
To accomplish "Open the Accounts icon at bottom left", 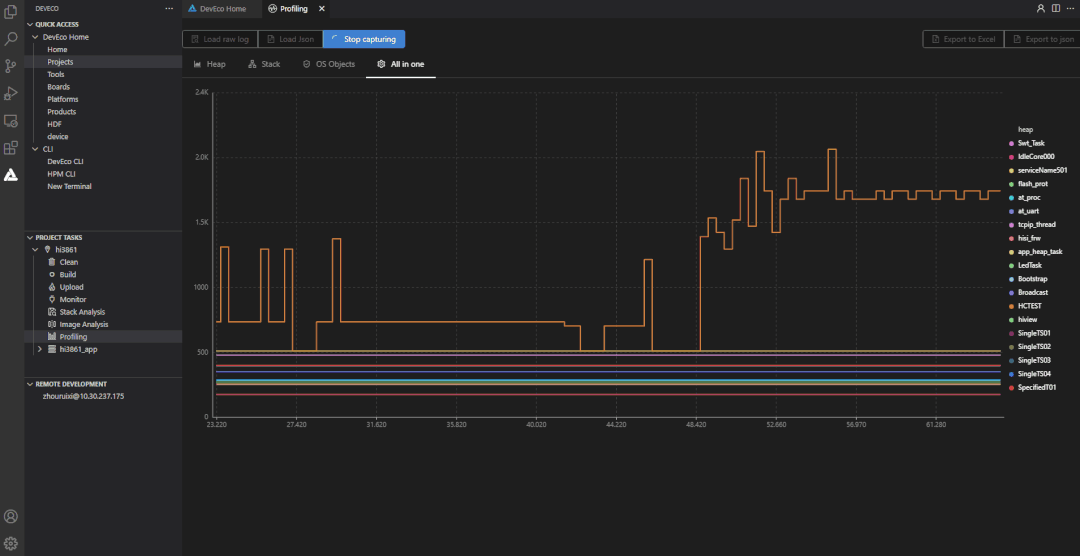I will 11,517.
